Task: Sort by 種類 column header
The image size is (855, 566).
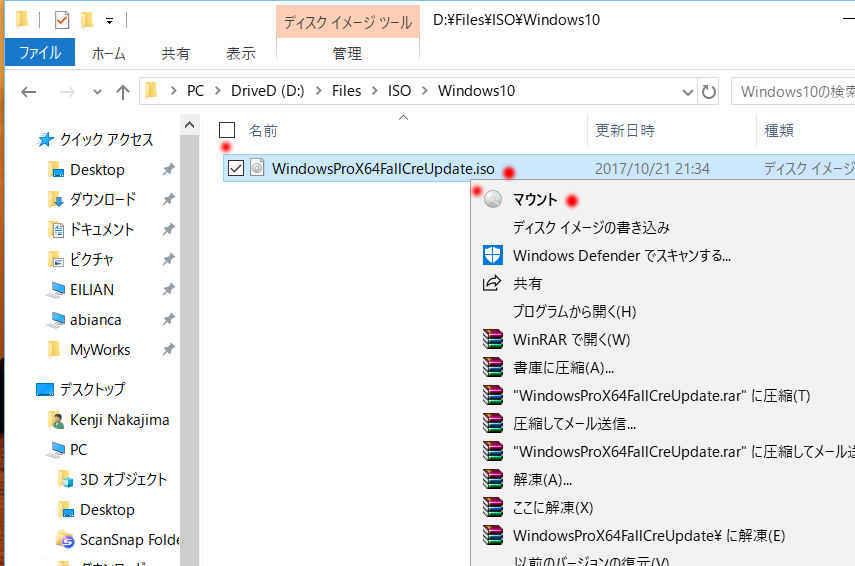Action: pyautogui.click(x=779, y=130)
